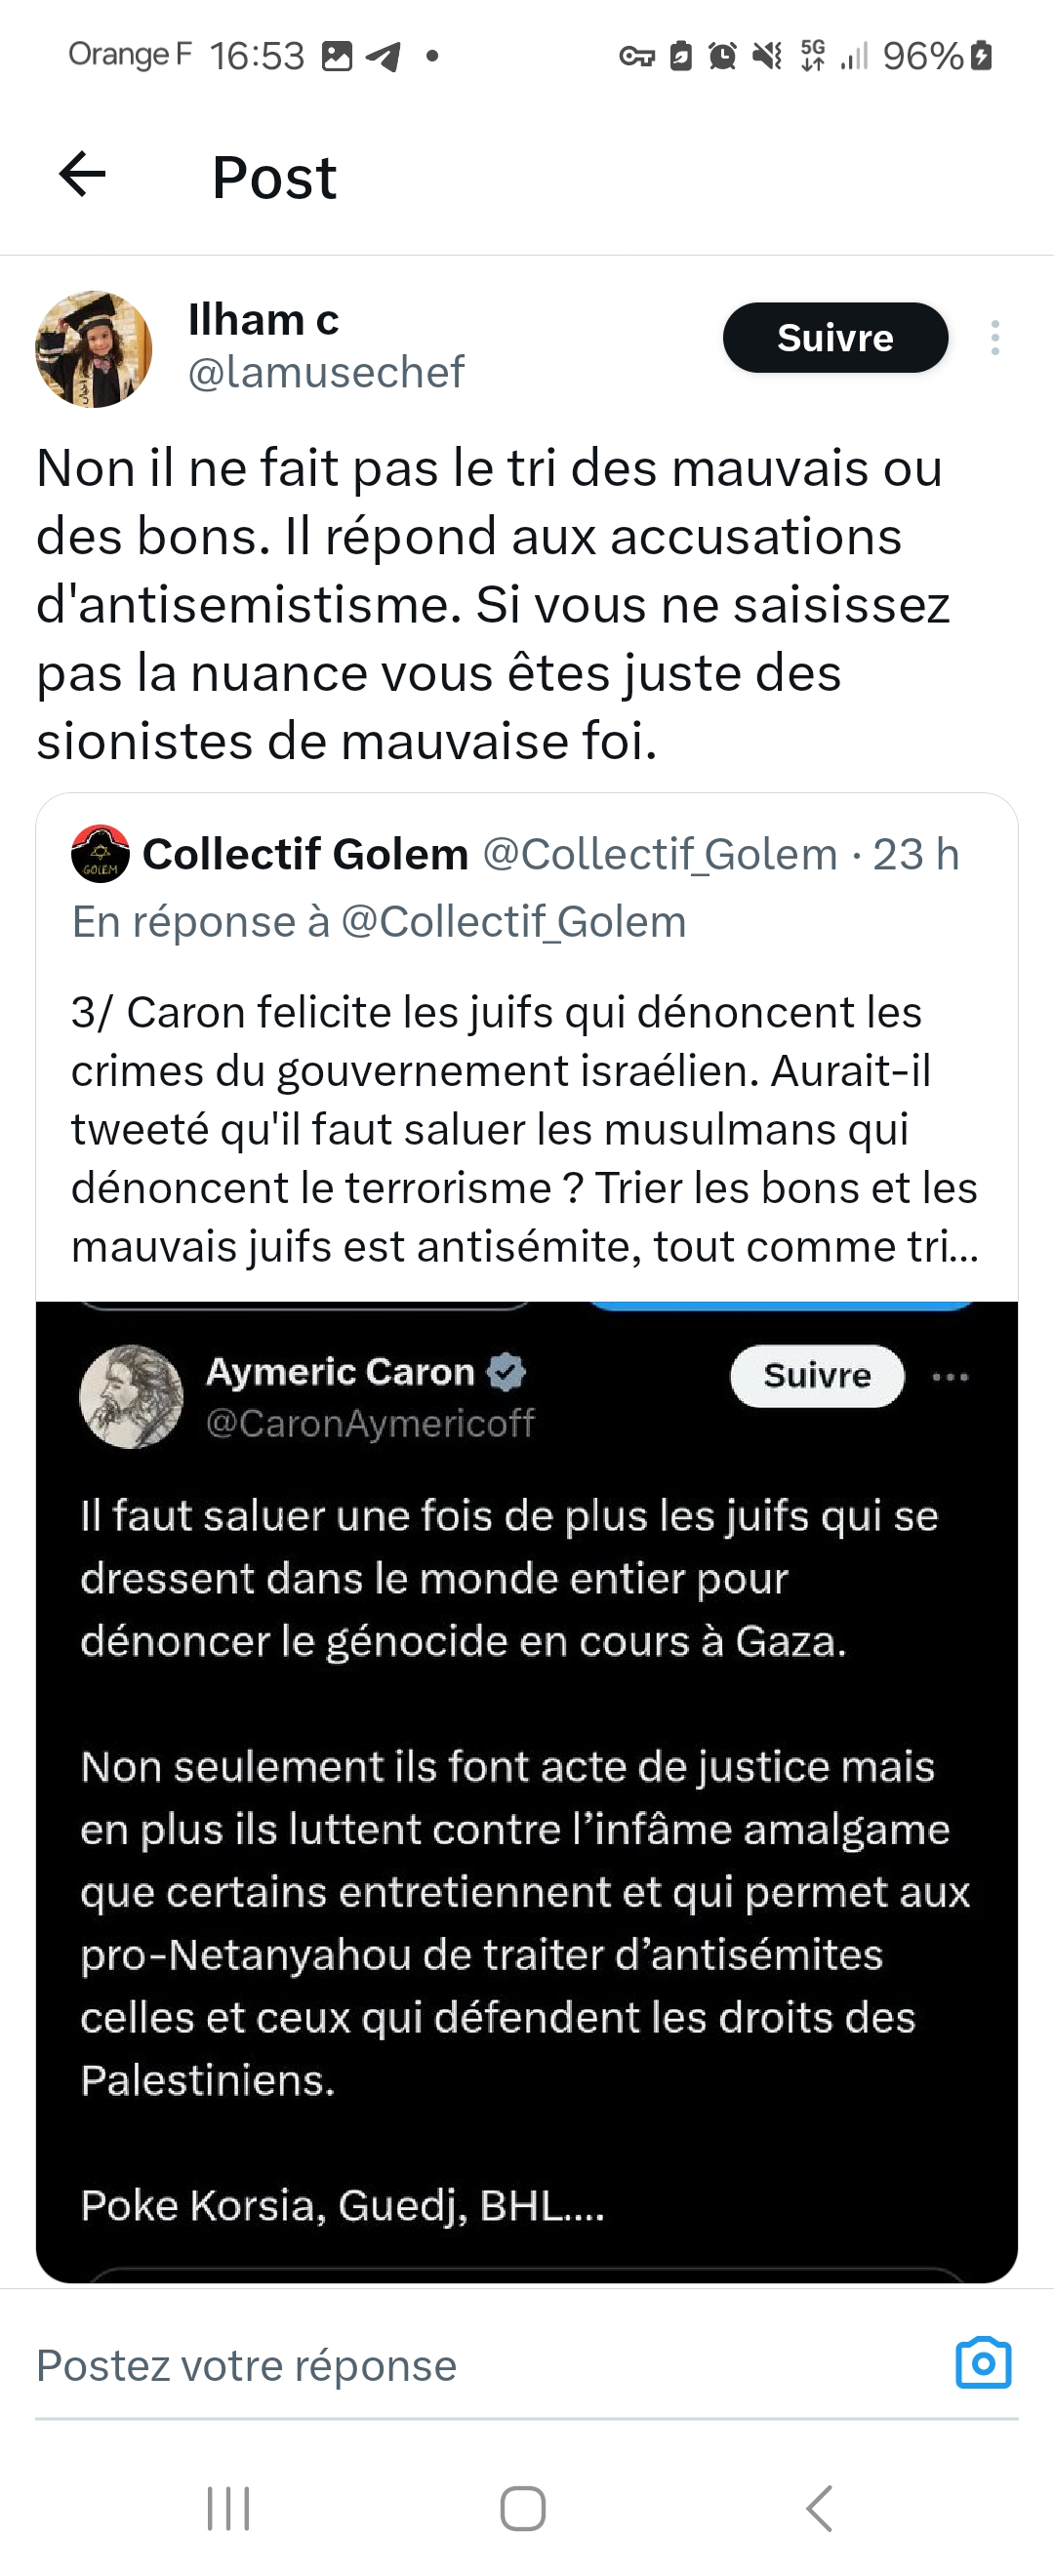The width and height of the screenshot is (1054, 2576).
Task: Open Ilham c's profile picture
Action: tap(94, 349)
